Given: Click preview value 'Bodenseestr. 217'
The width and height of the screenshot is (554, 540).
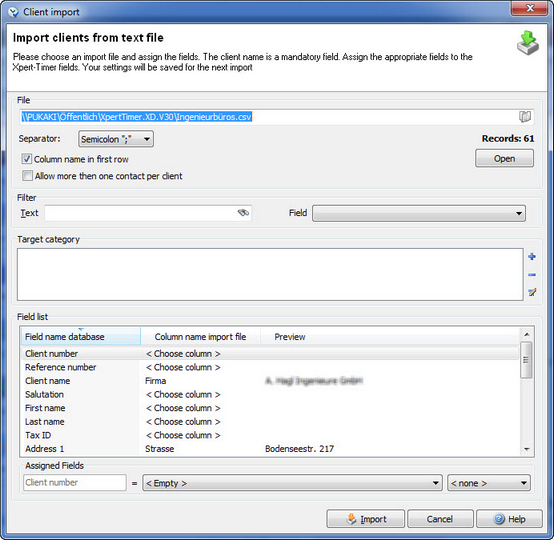Looking at the screenshot, I should [x=299, y=449].
